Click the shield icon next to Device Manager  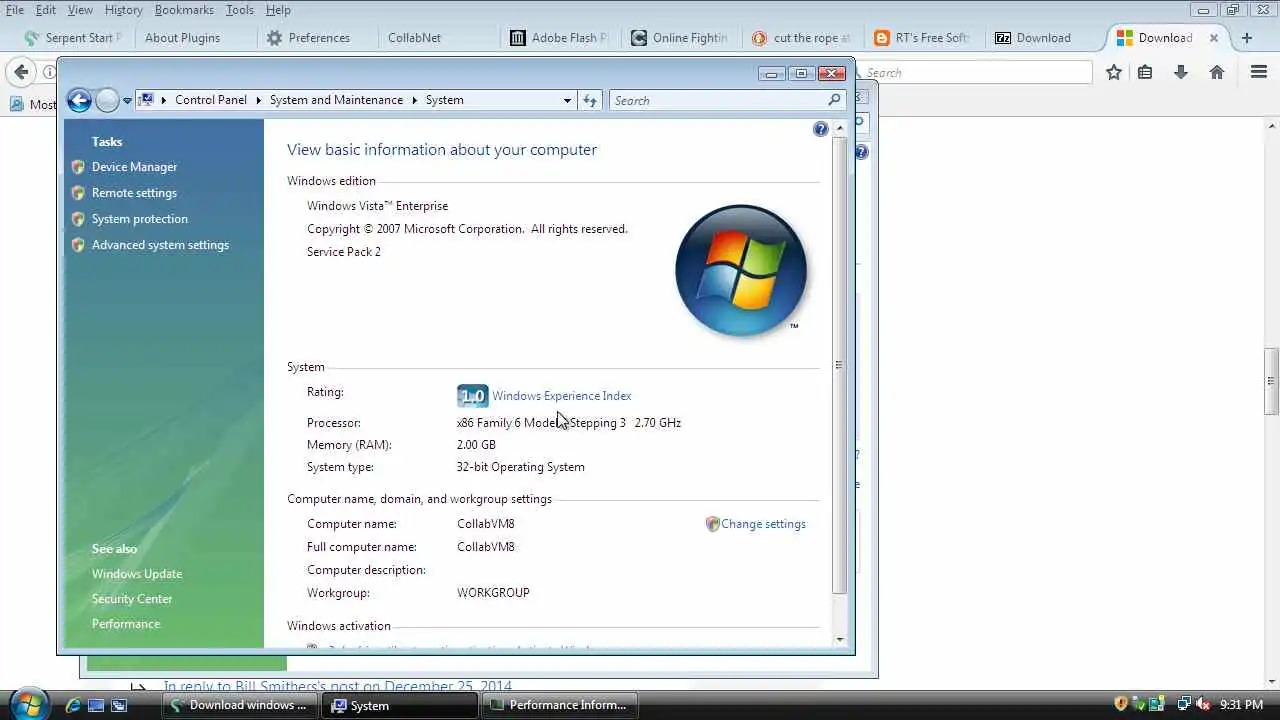(x=78, y=167)
